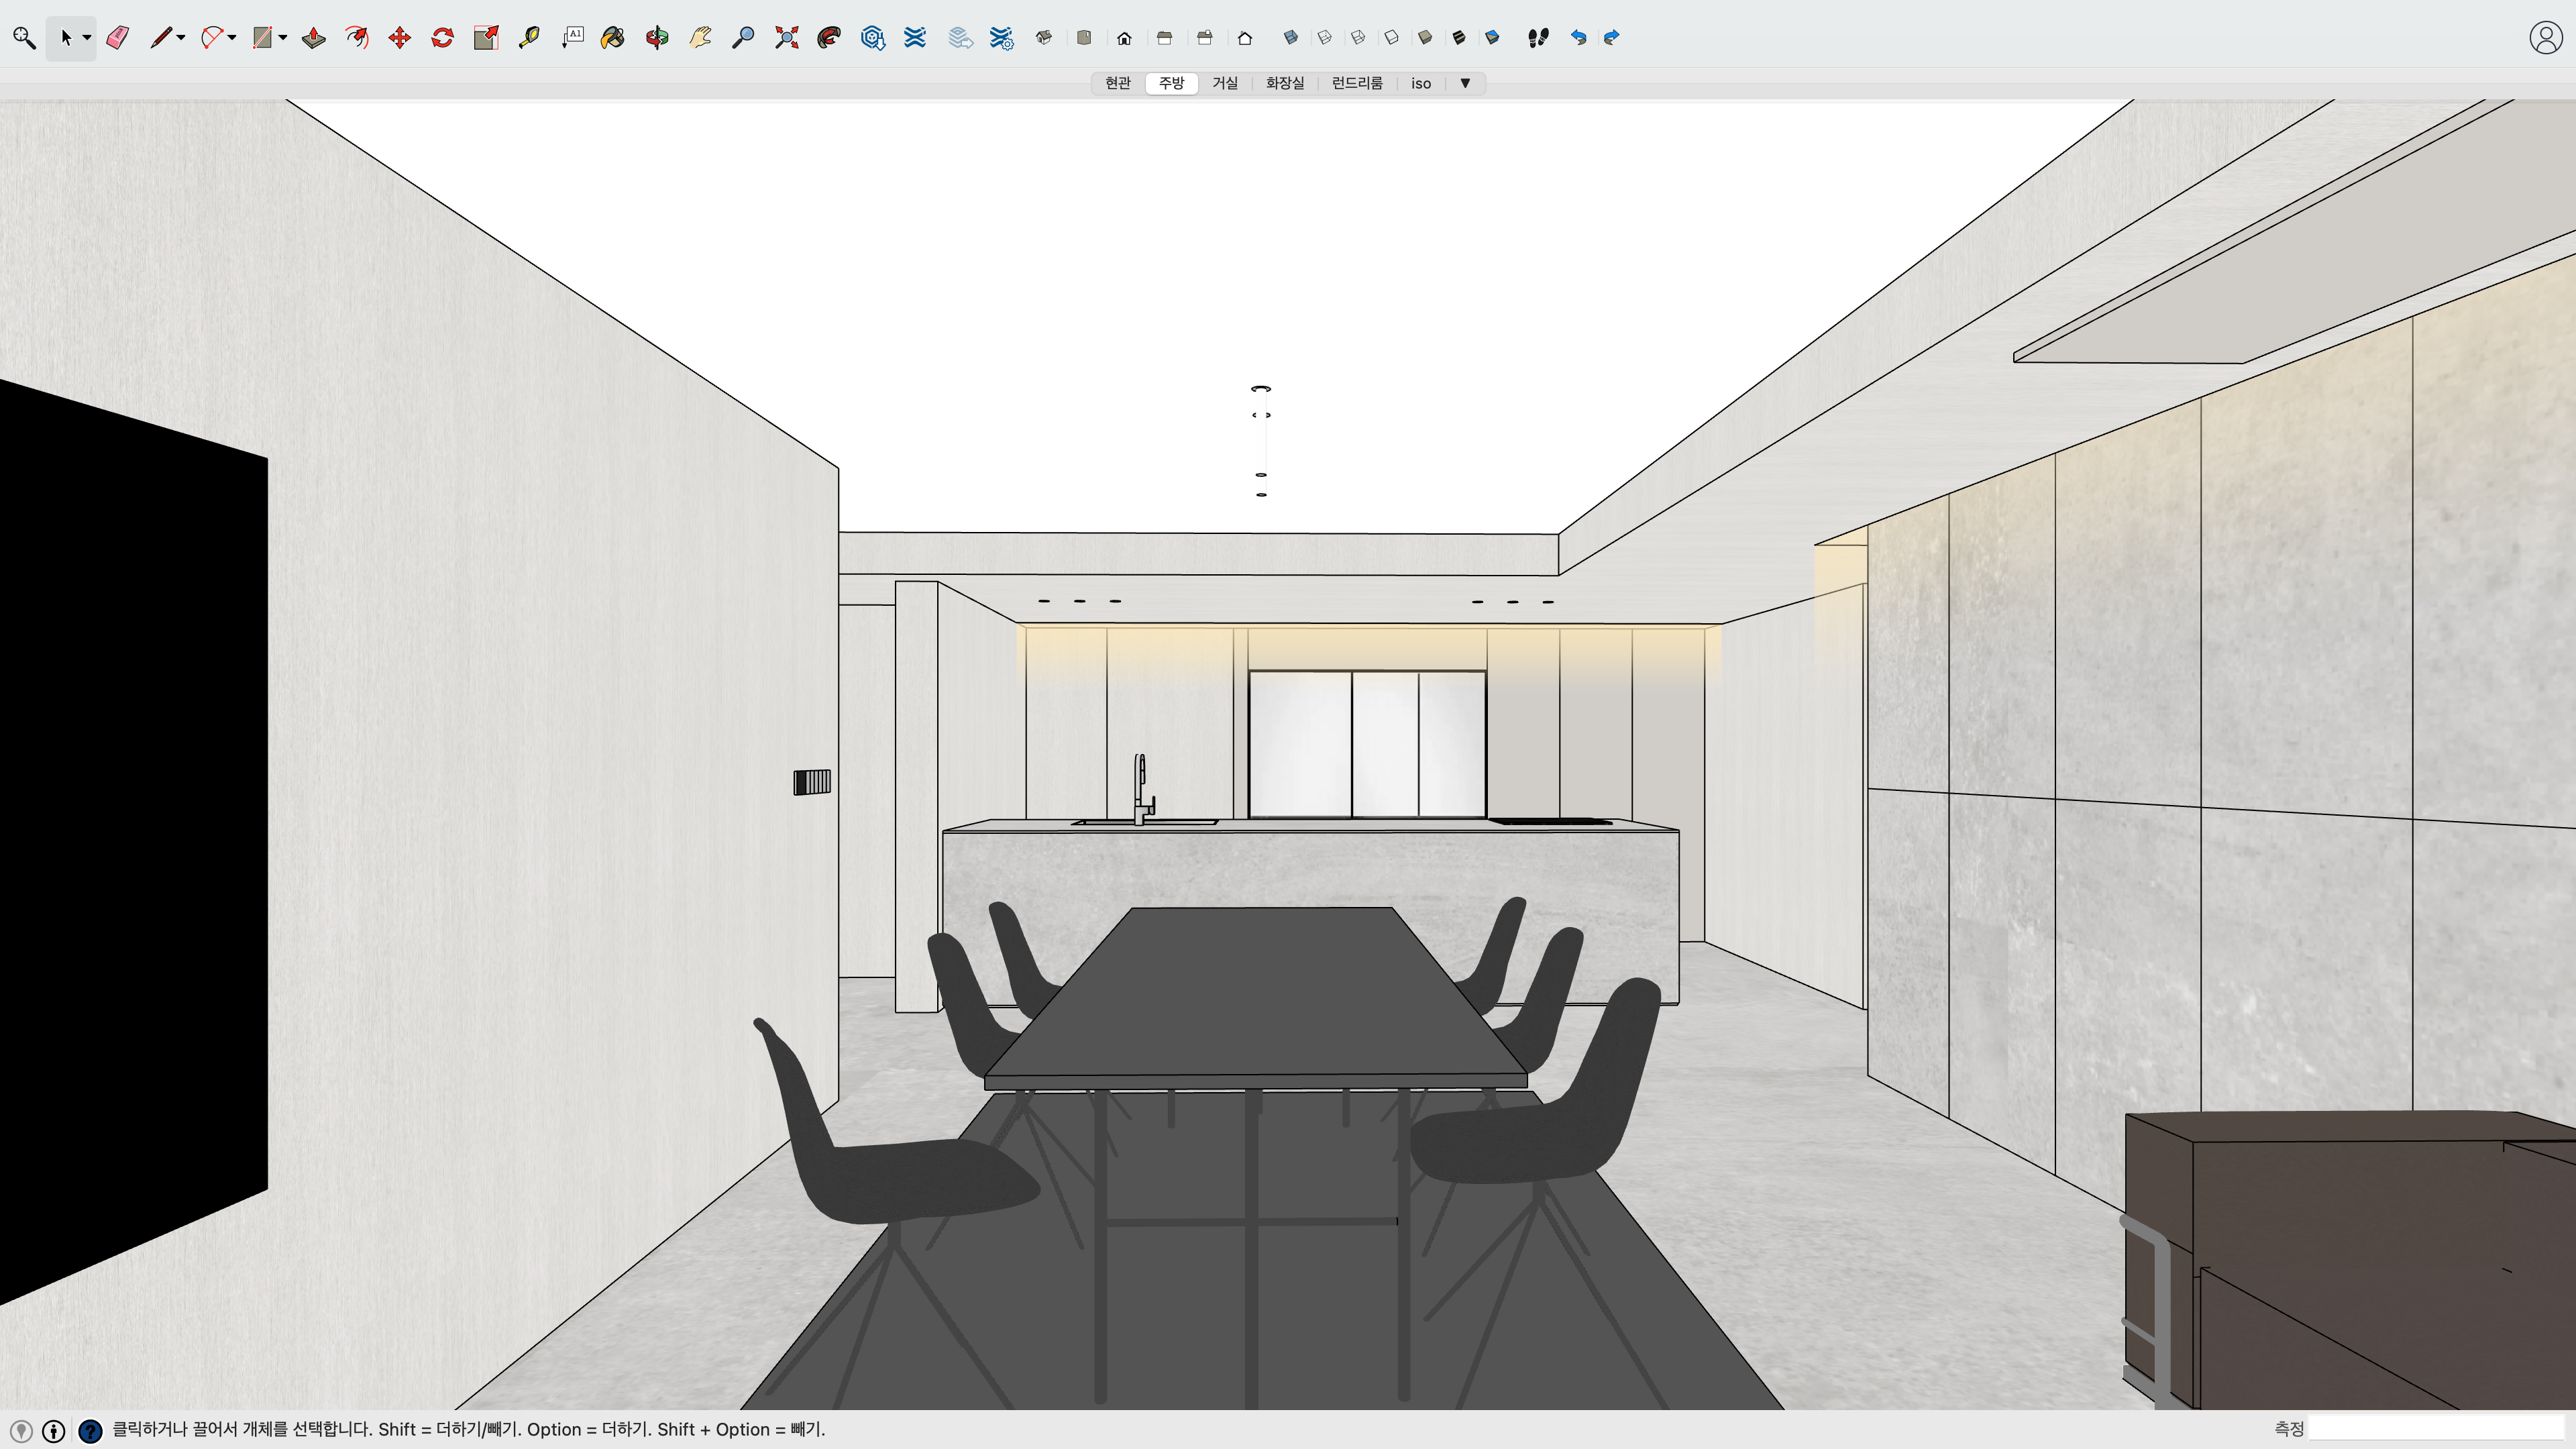Open the 화장실 scene tab
The image size is (2576, 1449).
click(x=1285, y=83)
